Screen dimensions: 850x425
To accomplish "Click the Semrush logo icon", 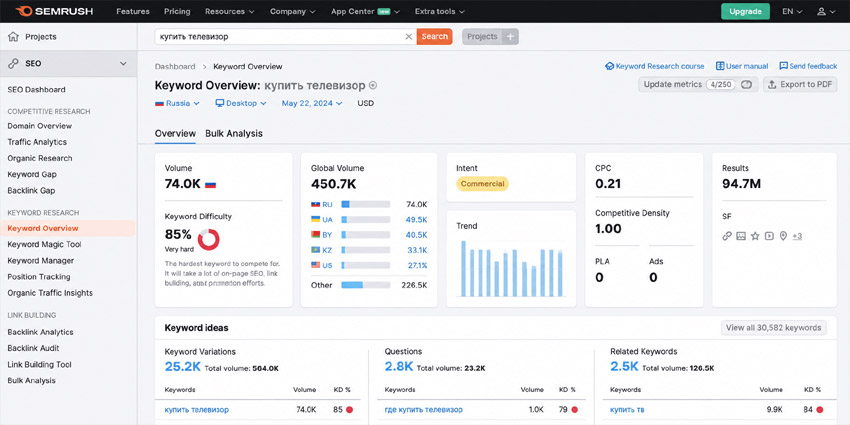I will (24, 11).
